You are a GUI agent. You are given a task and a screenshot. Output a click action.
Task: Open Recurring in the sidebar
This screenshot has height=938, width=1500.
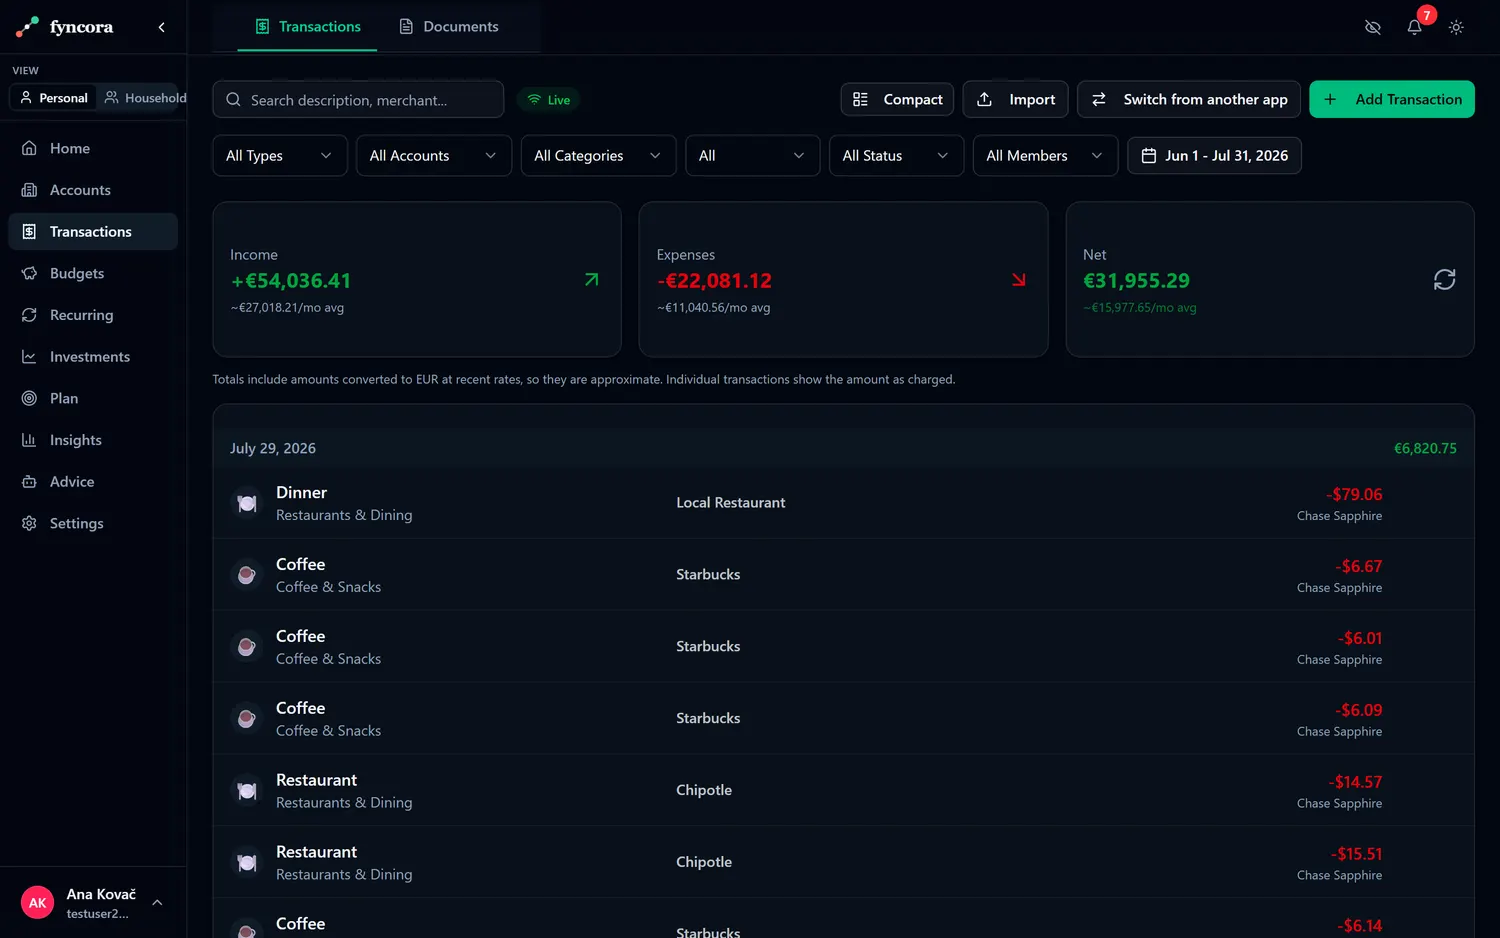pos(93,315)
